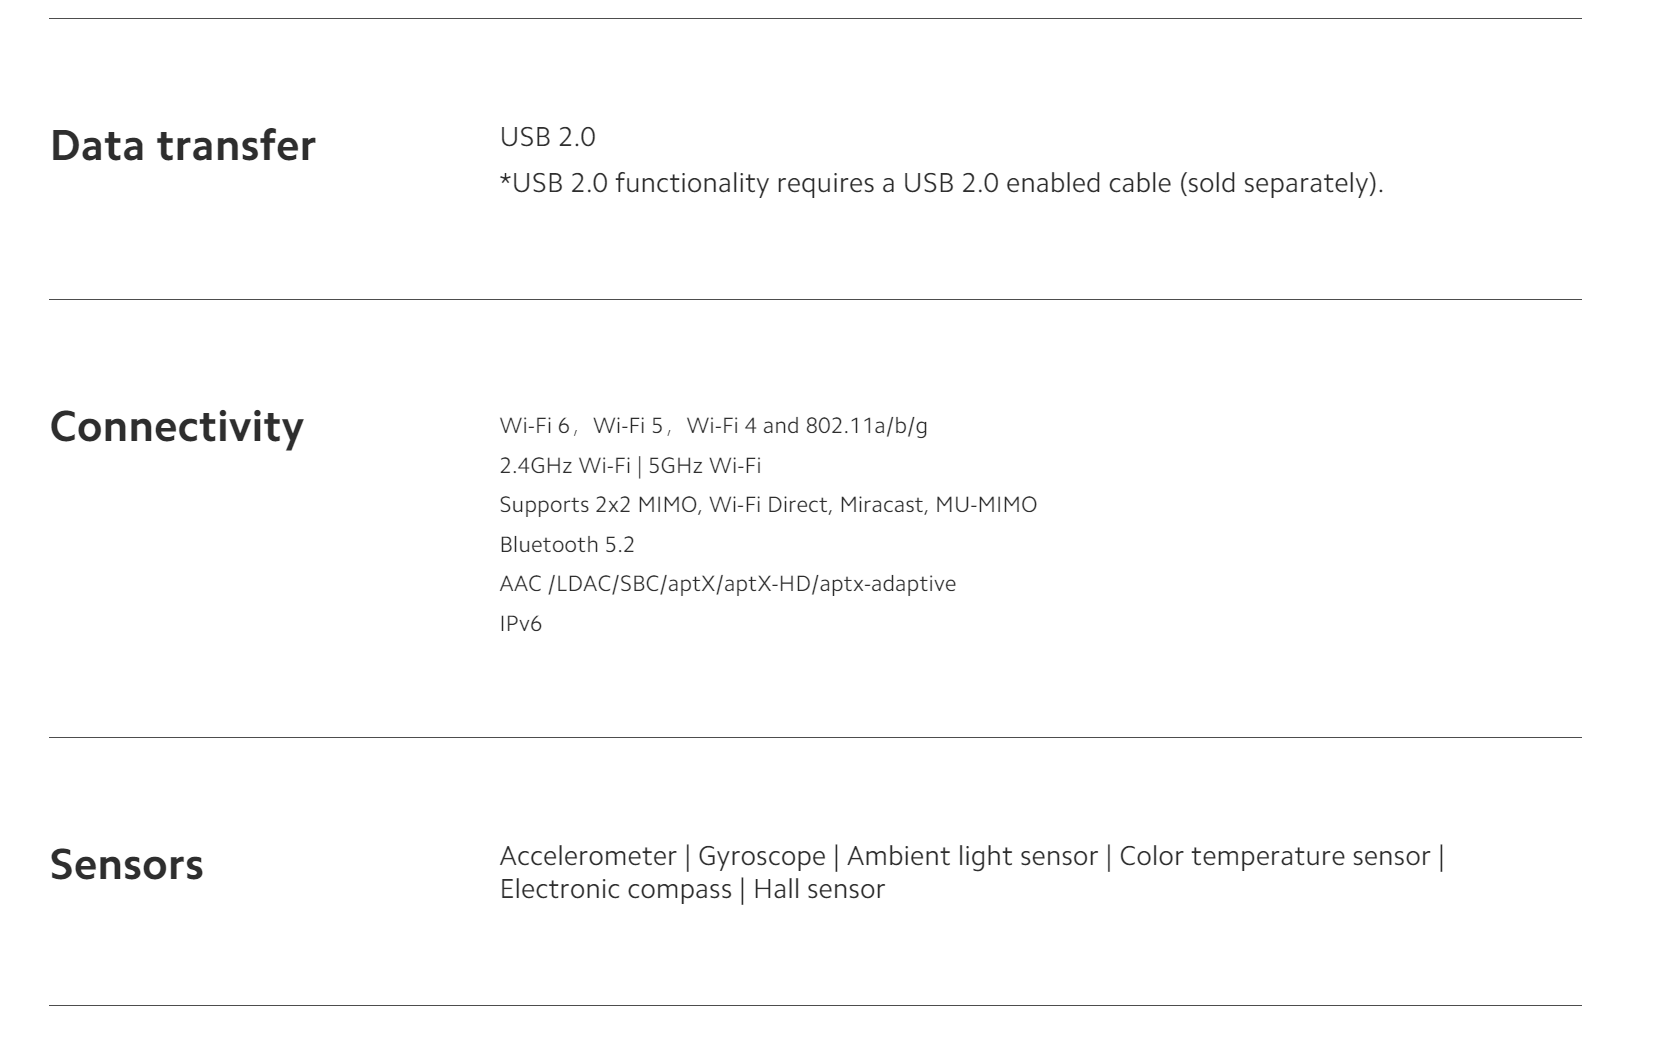Click the Supports 2x2 MIMO text
This screenshot has height=1043, width=1665.
coord(598,505)
